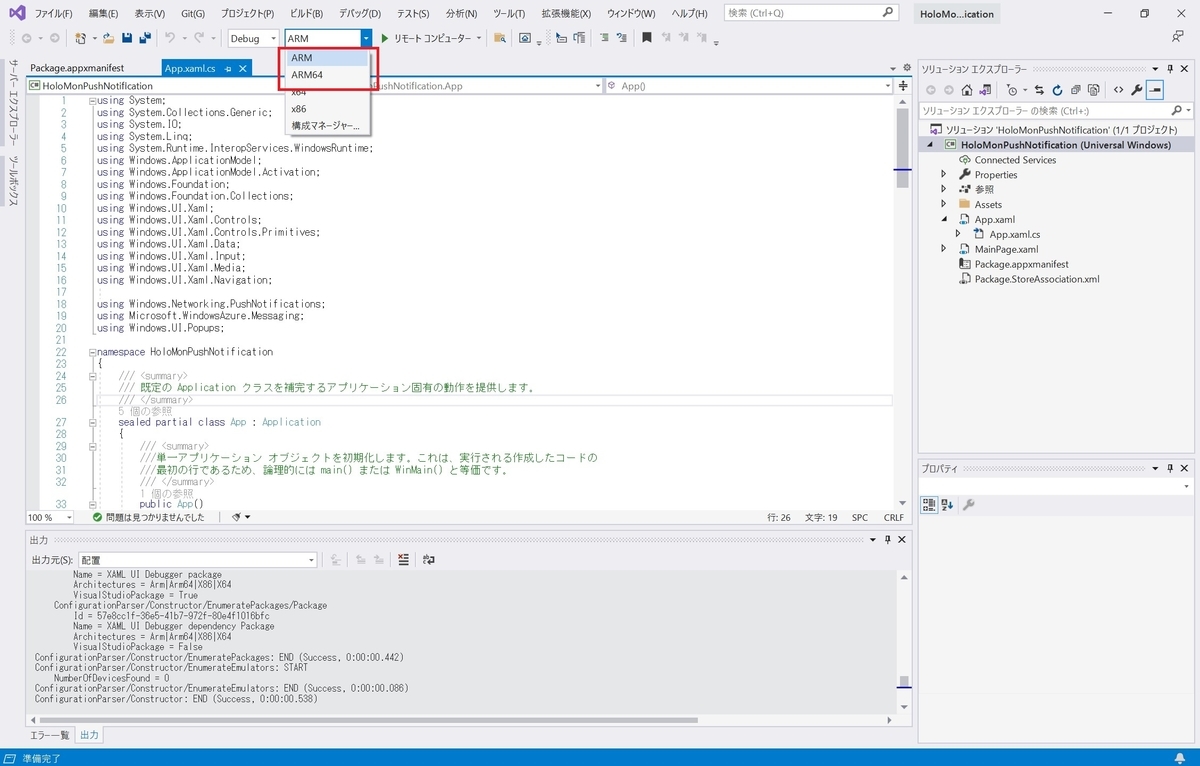Open the 出力元 配置 source dropdown
Viewport: 1200px width, 766px height.
[311, 560]
